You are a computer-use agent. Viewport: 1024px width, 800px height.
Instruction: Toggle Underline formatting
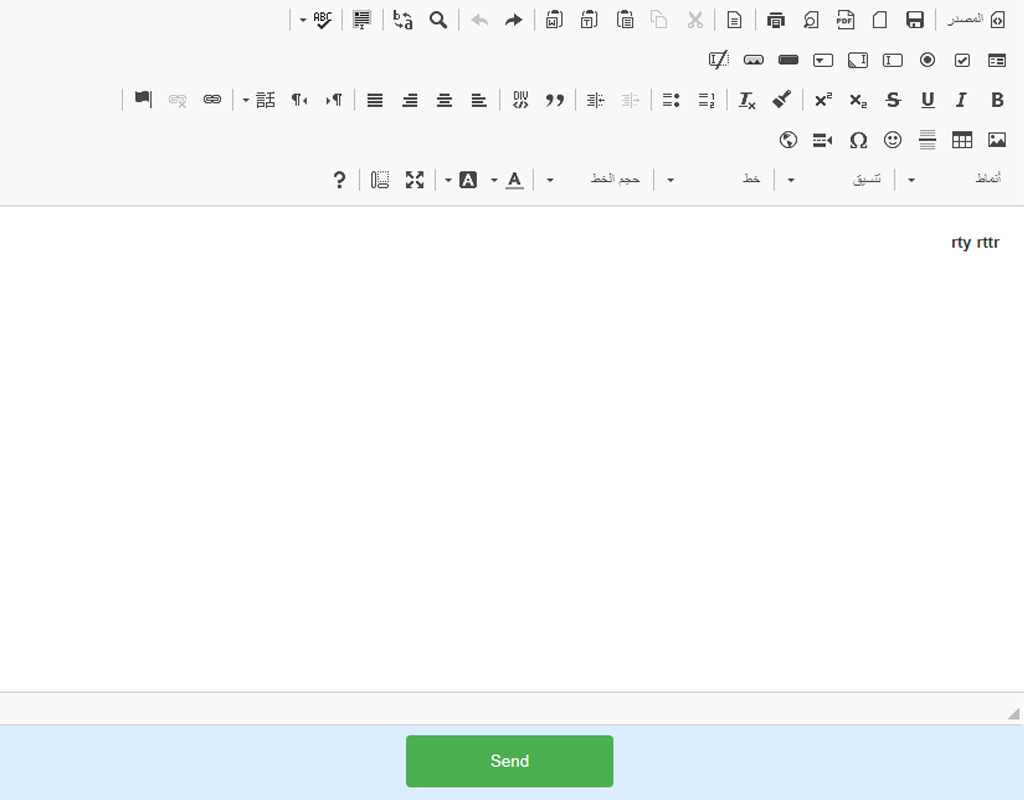click(x=927, y=100)
